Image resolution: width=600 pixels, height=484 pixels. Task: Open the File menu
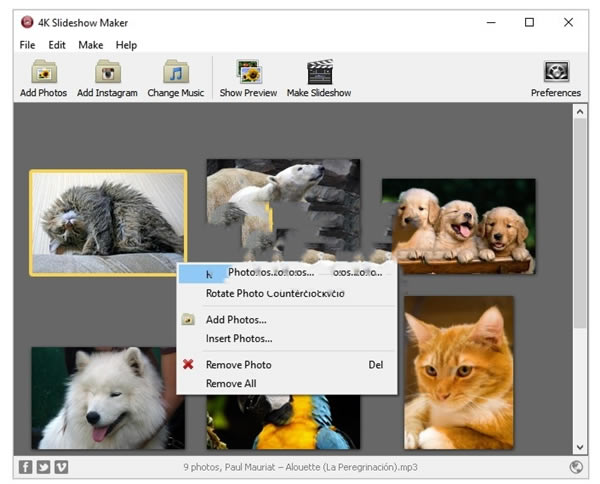pos(27,45)
